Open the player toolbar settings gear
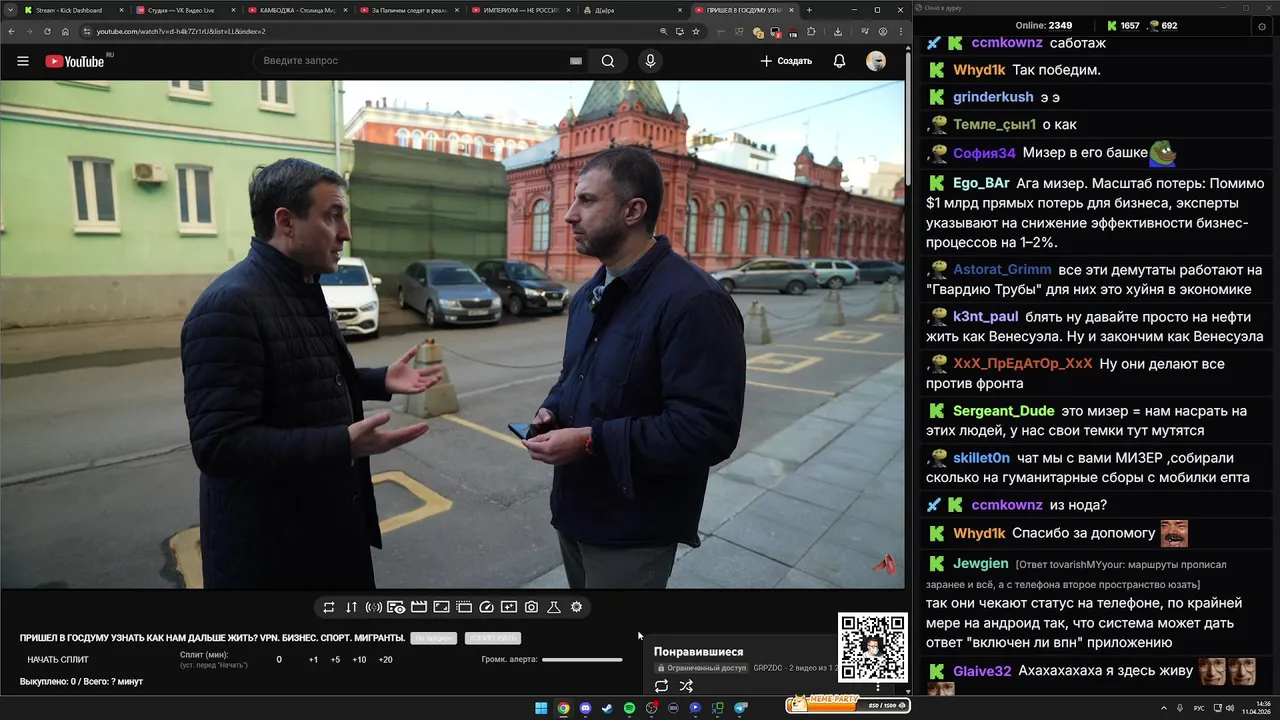 [x=576, y=607]
